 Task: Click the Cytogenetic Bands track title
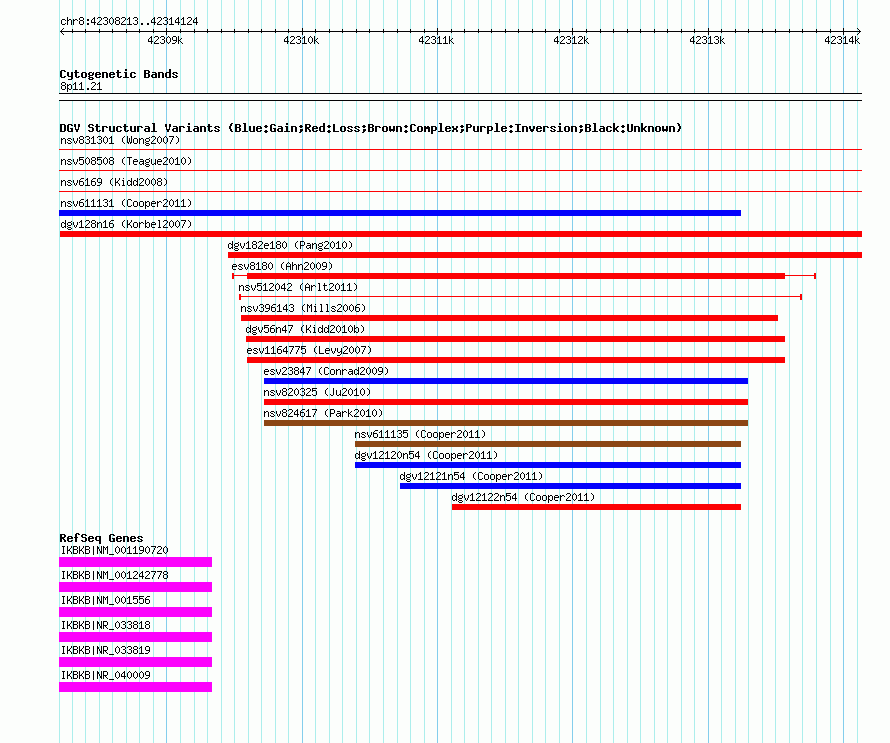click(119, 74)
